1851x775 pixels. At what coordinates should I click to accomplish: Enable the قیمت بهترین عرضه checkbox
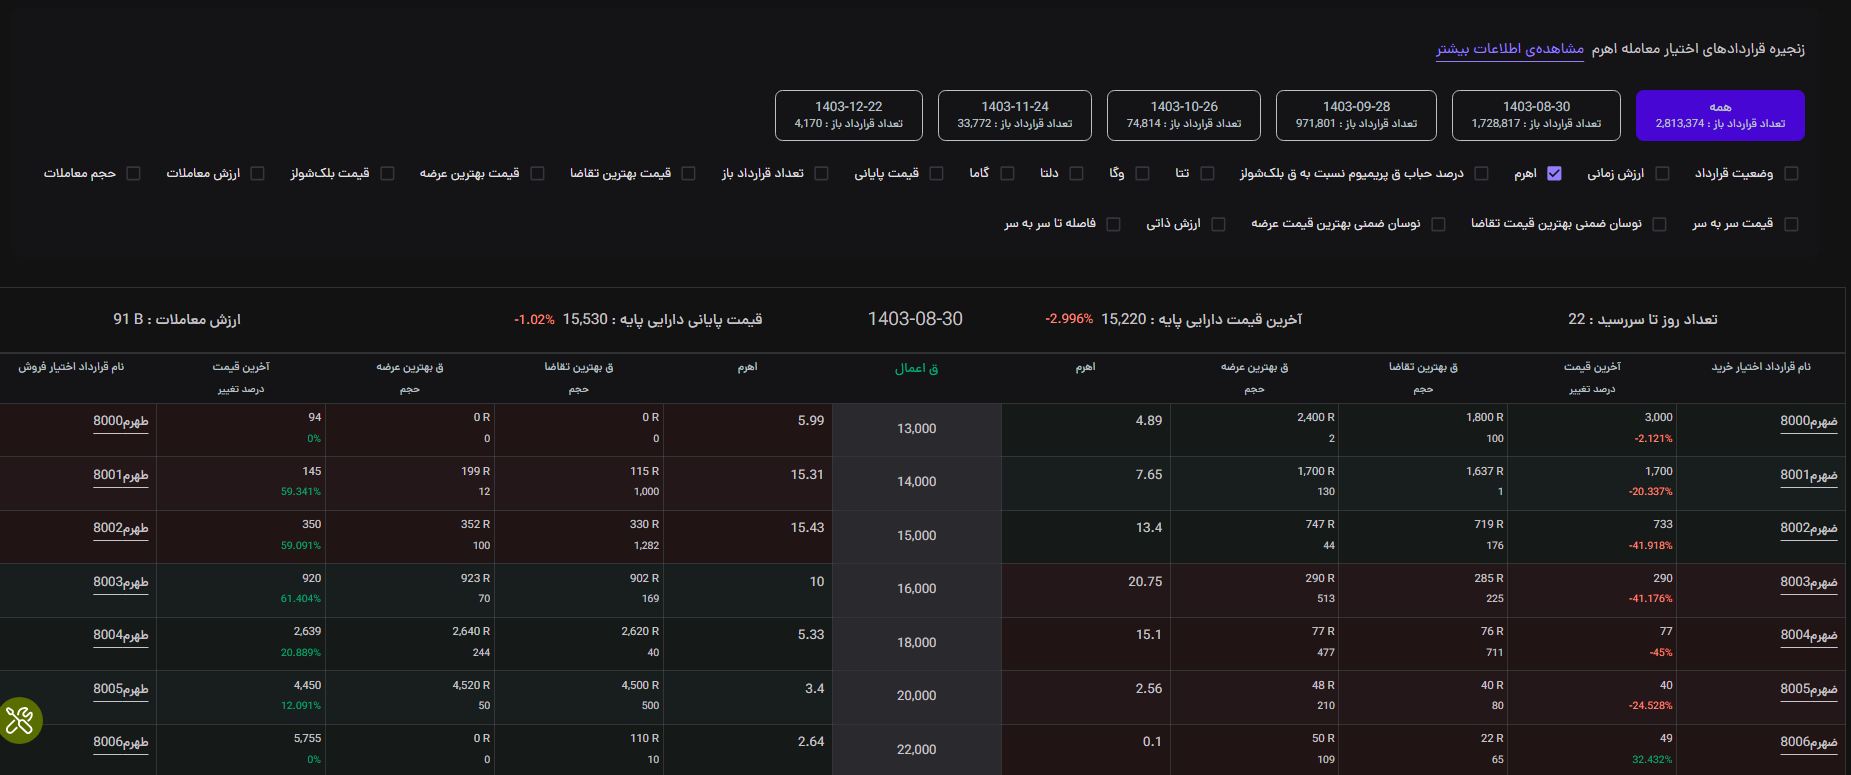537,173
